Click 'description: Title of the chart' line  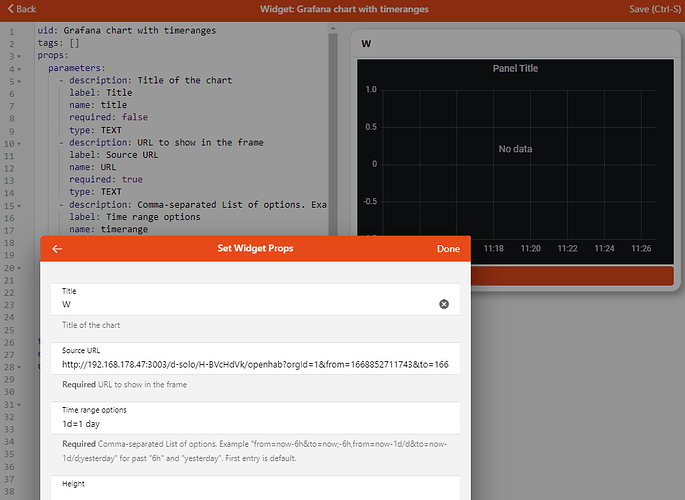pos(150,80)
